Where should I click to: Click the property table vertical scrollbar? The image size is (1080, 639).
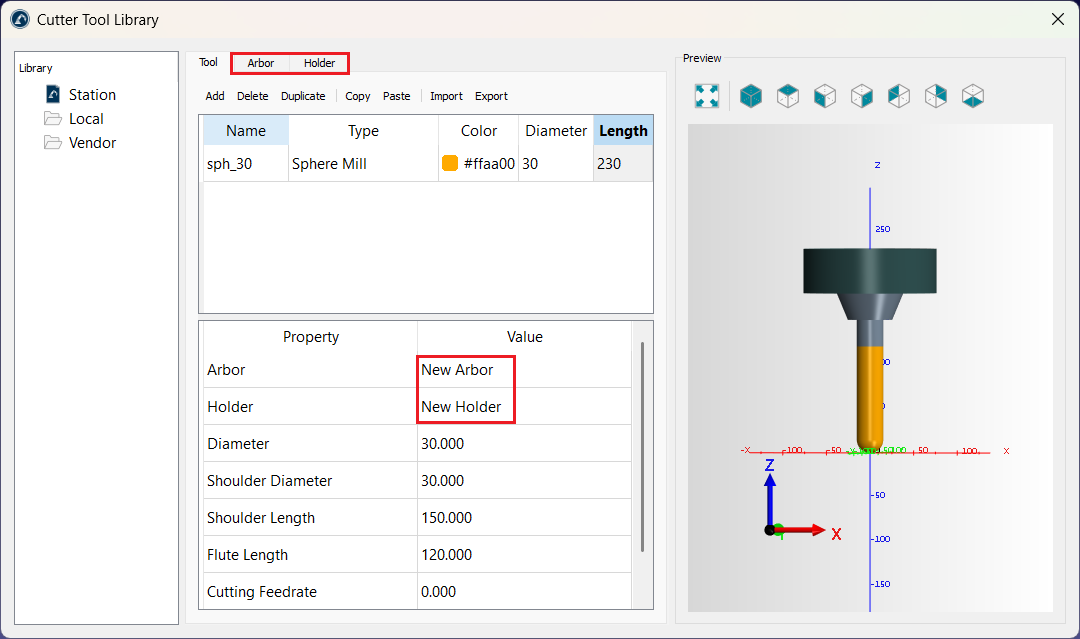[x=643, y=446]
